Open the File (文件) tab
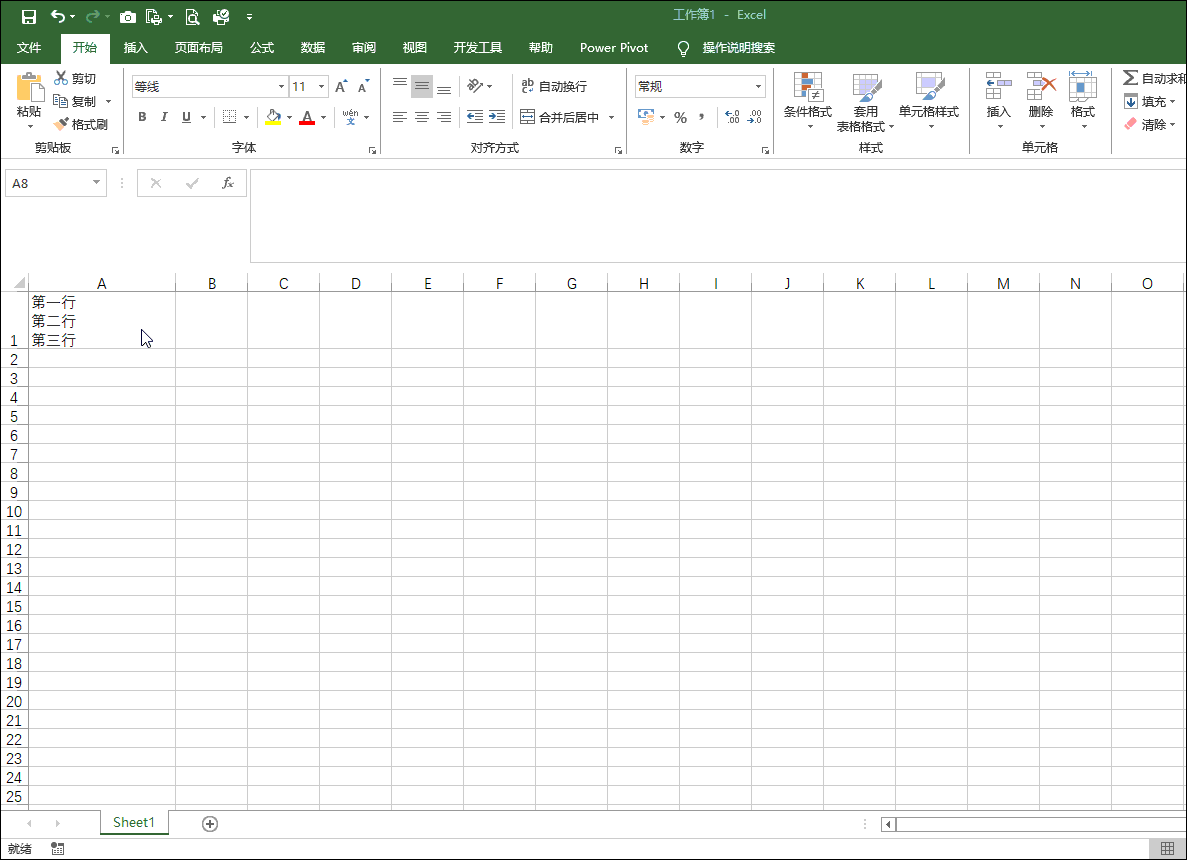The width and height of the screenshot is (1187, 860). [x=29, y=48]
